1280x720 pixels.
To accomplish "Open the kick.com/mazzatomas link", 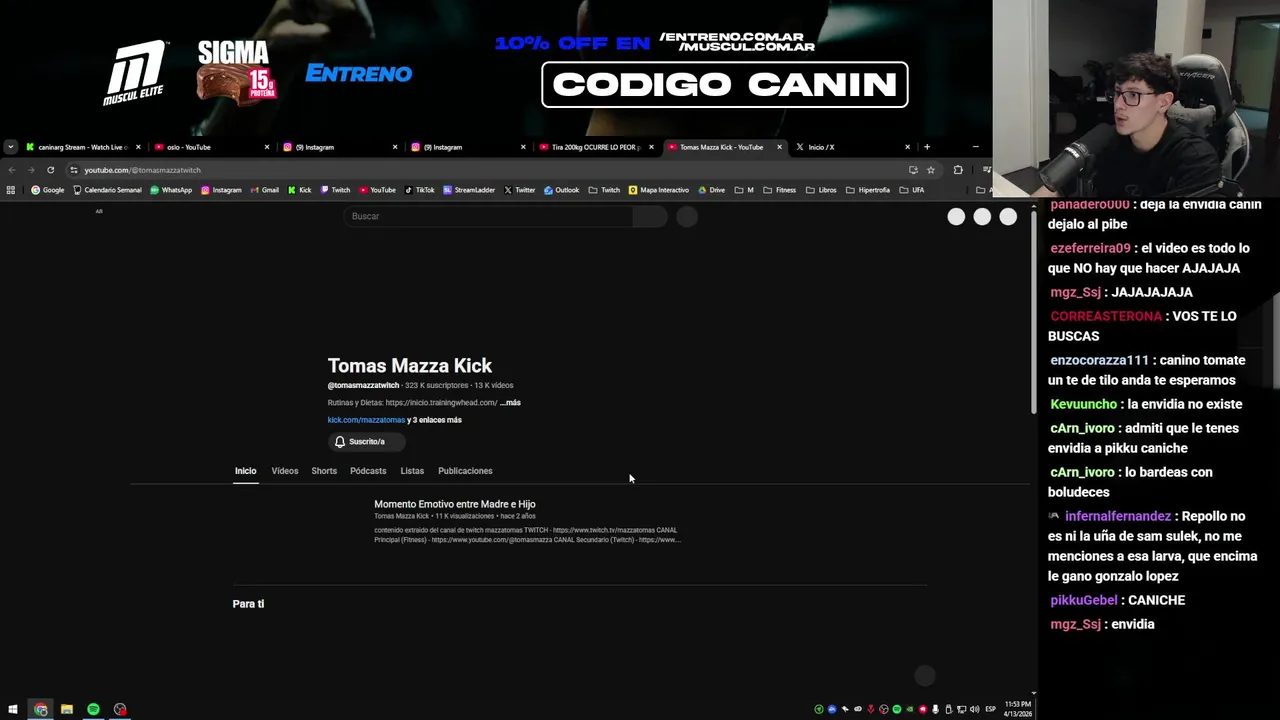I will 366,420.
